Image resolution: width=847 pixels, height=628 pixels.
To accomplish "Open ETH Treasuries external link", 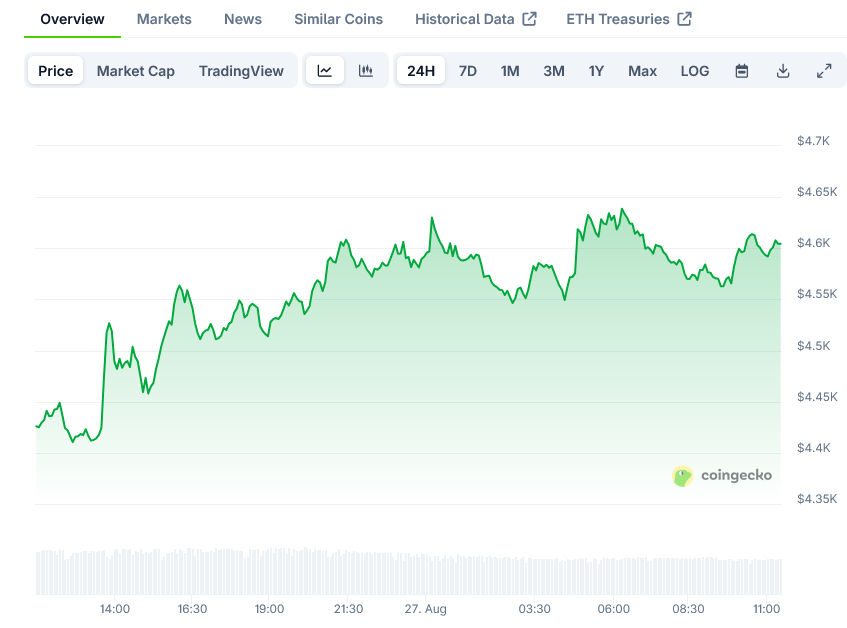I will [x=629, y=19].
